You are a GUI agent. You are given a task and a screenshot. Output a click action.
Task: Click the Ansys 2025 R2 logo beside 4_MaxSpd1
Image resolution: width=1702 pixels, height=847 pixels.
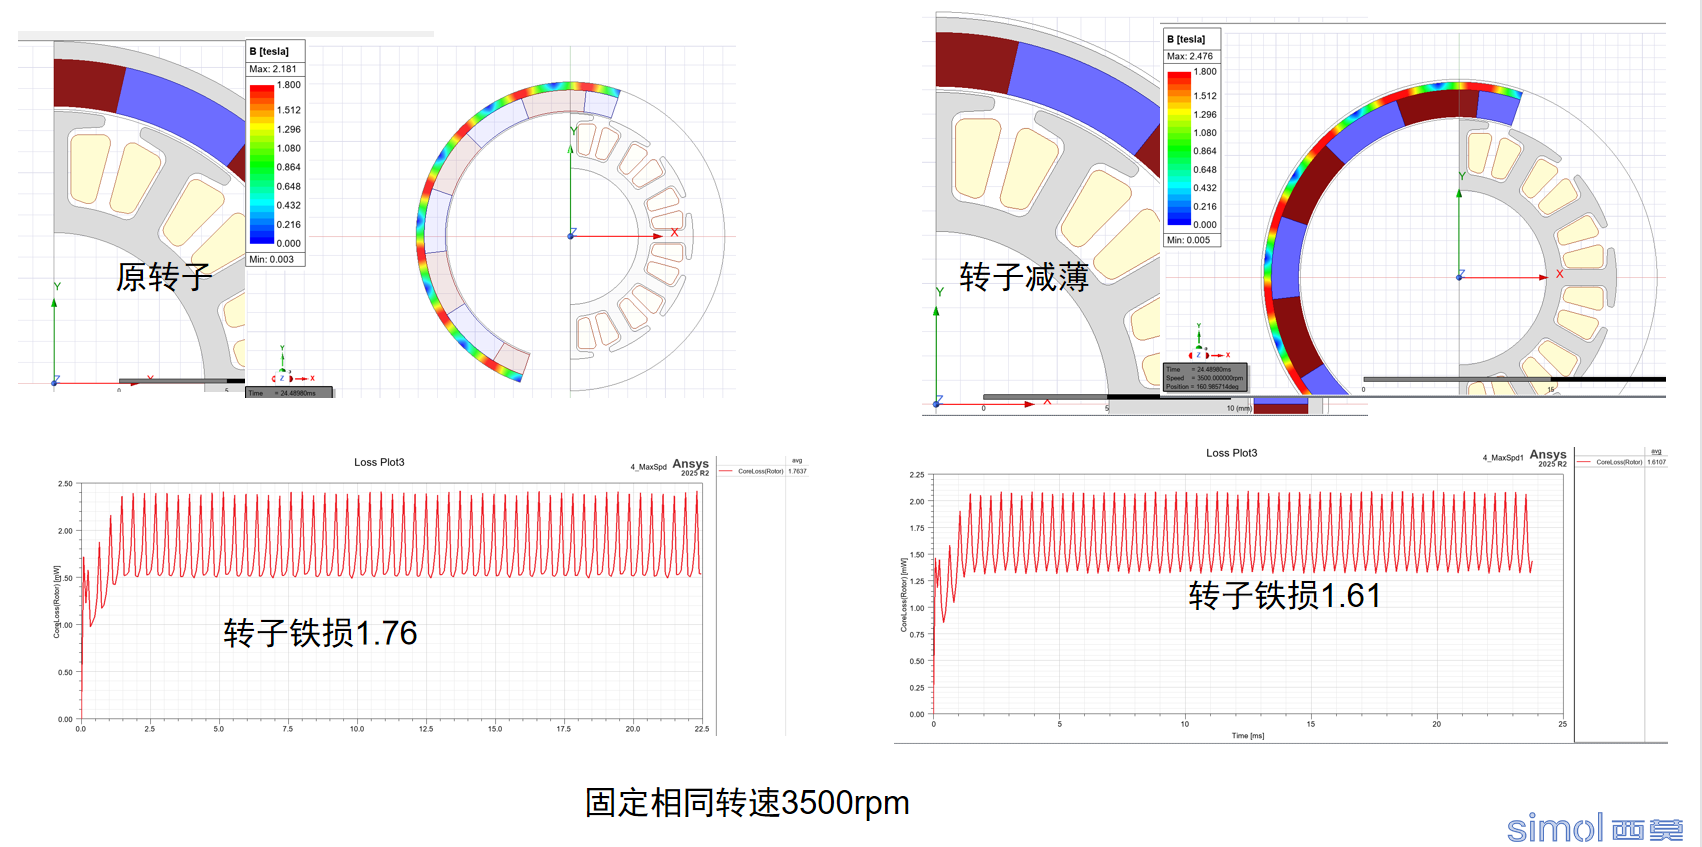point(1548,458)
